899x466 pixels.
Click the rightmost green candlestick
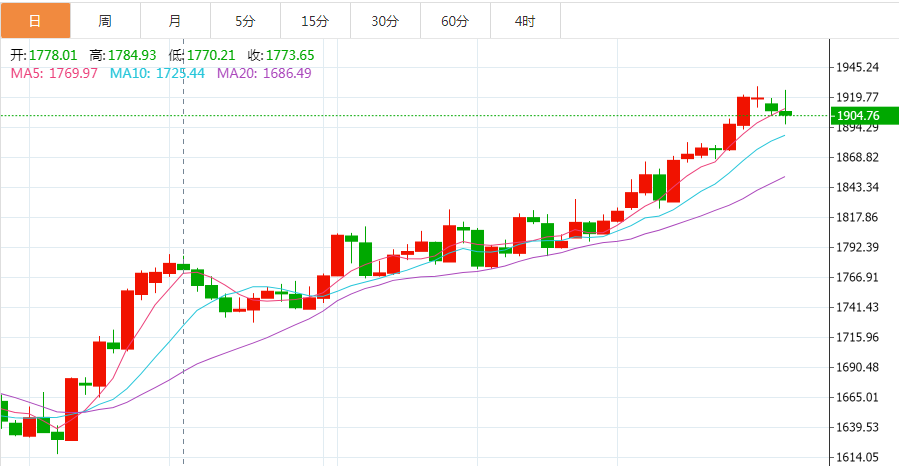(x=785, y=113)
